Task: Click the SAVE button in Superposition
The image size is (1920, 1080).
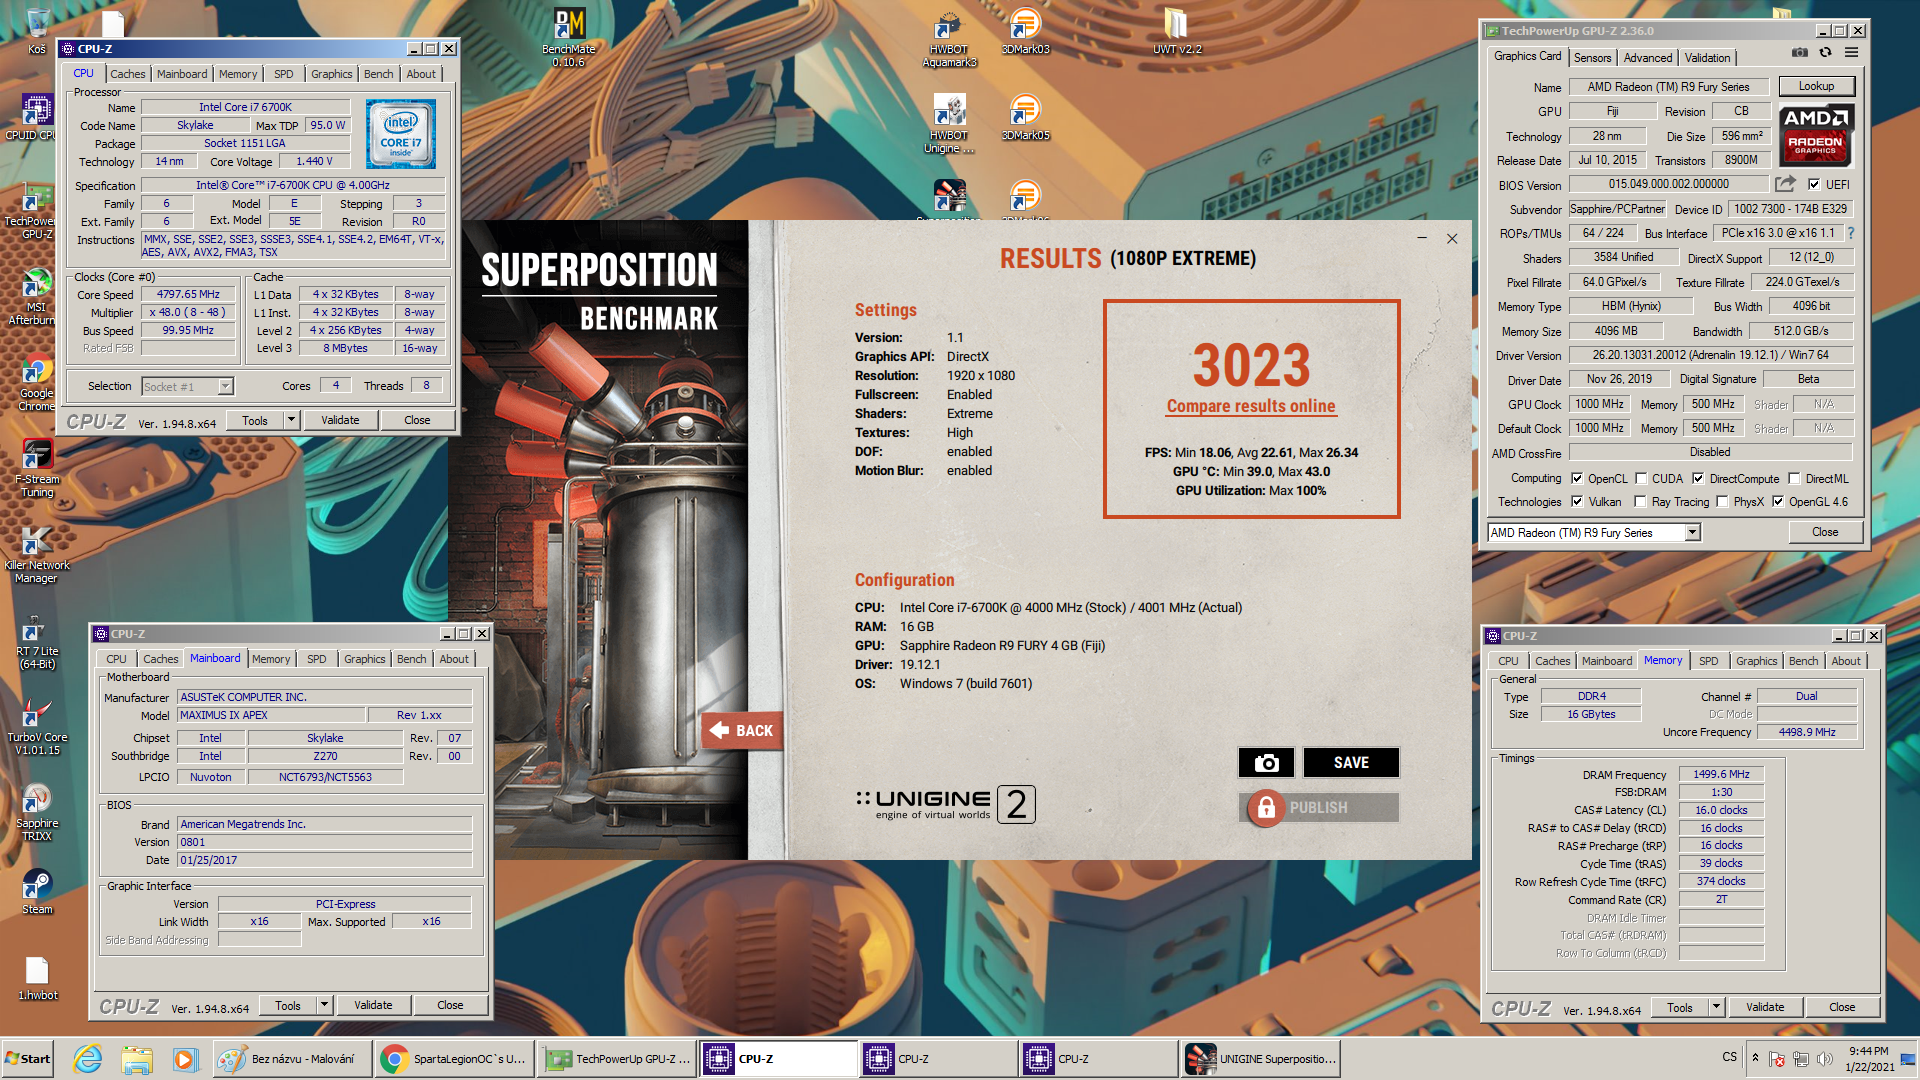Action: 1351,763
